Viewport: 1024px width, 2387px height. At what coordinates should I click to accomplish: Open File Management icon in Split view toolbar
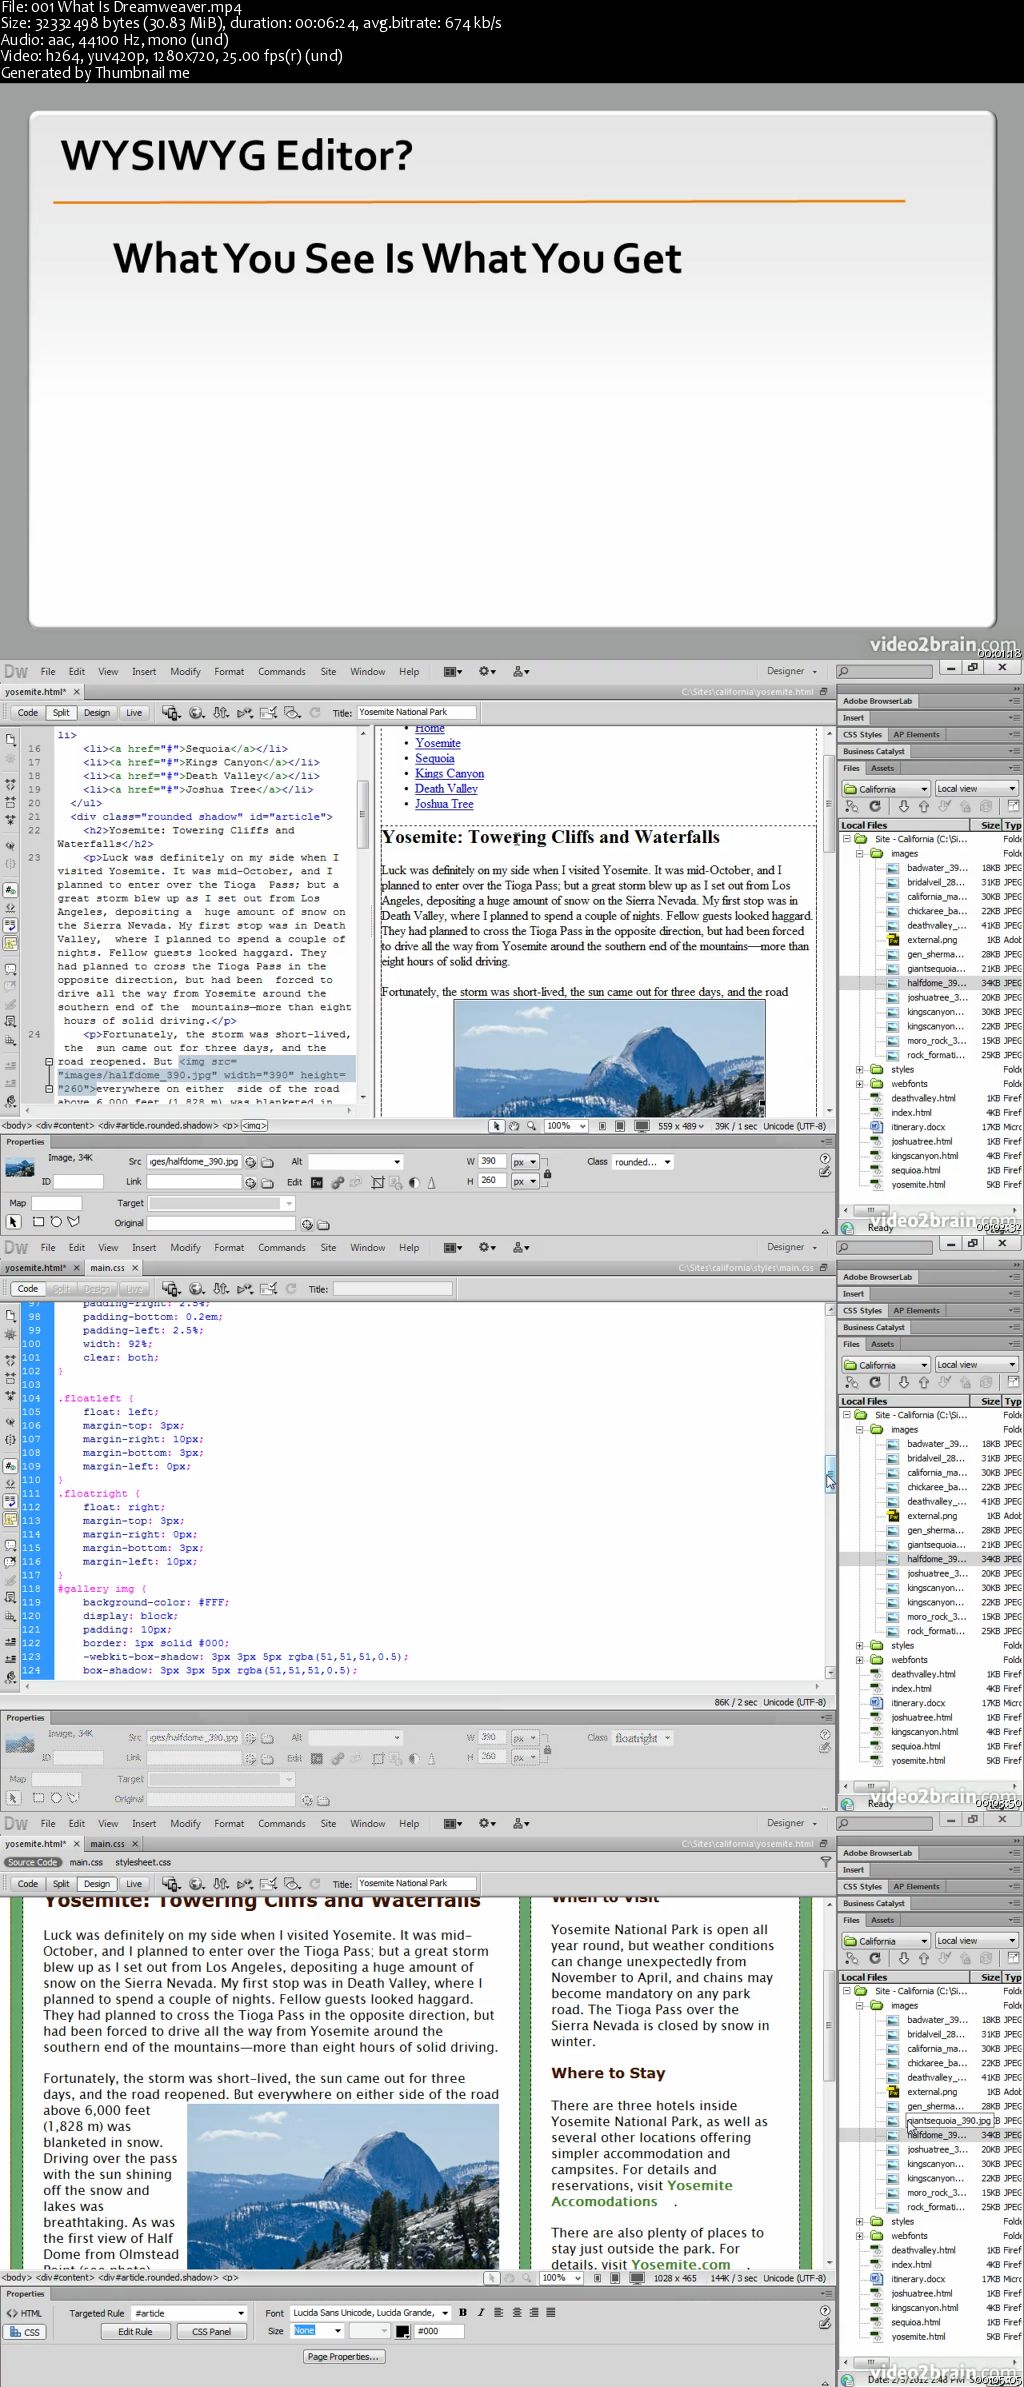221,713
